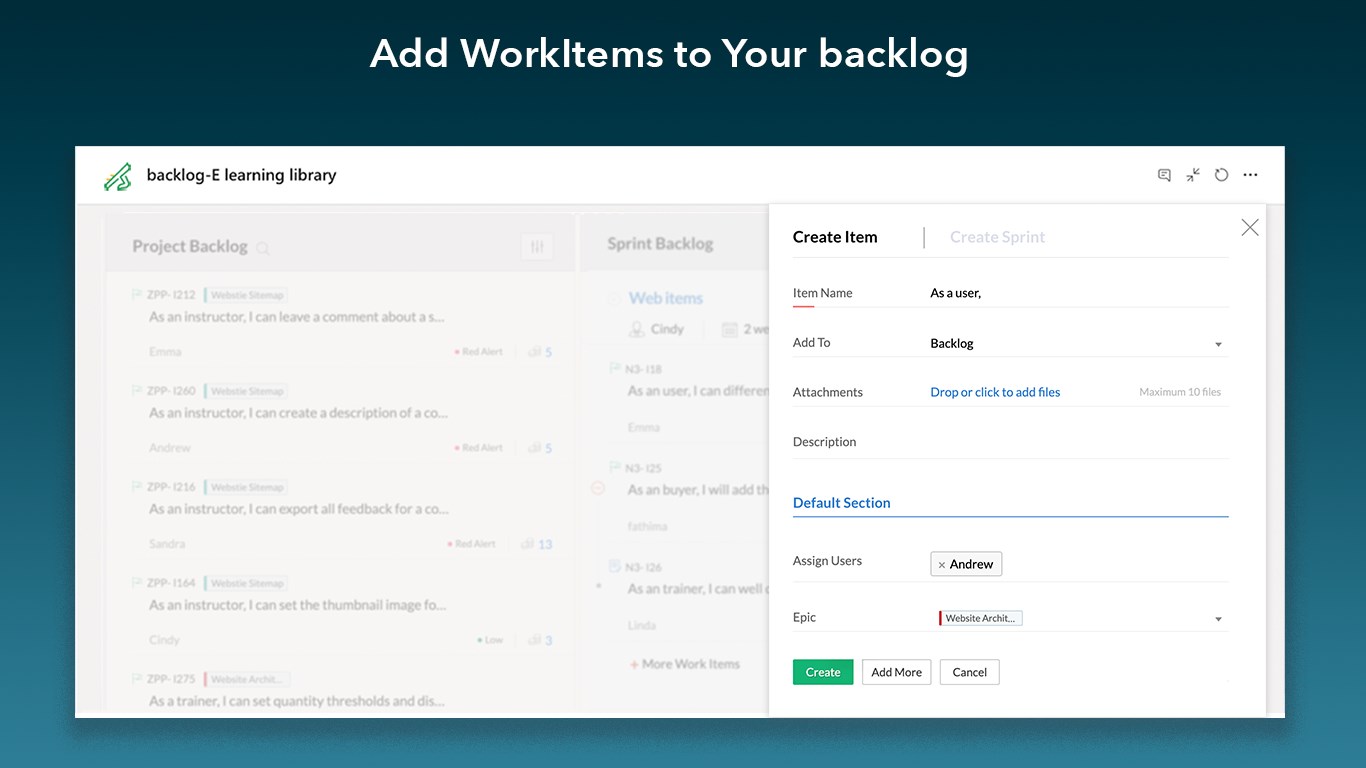Click the Sprint Backlog heading
This screenshot has width=1366, height=768.
[660, 243]
